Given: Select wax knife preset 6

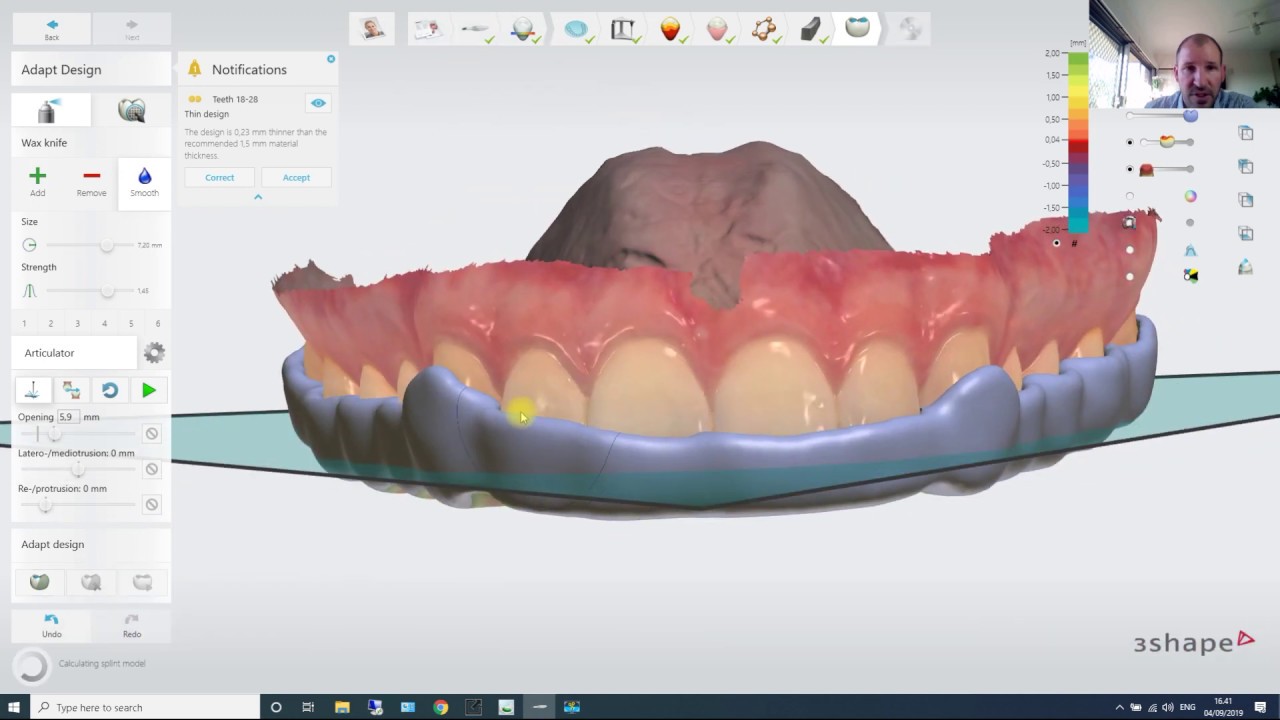Looking at the screenshot, I should [x=157, y=324].
